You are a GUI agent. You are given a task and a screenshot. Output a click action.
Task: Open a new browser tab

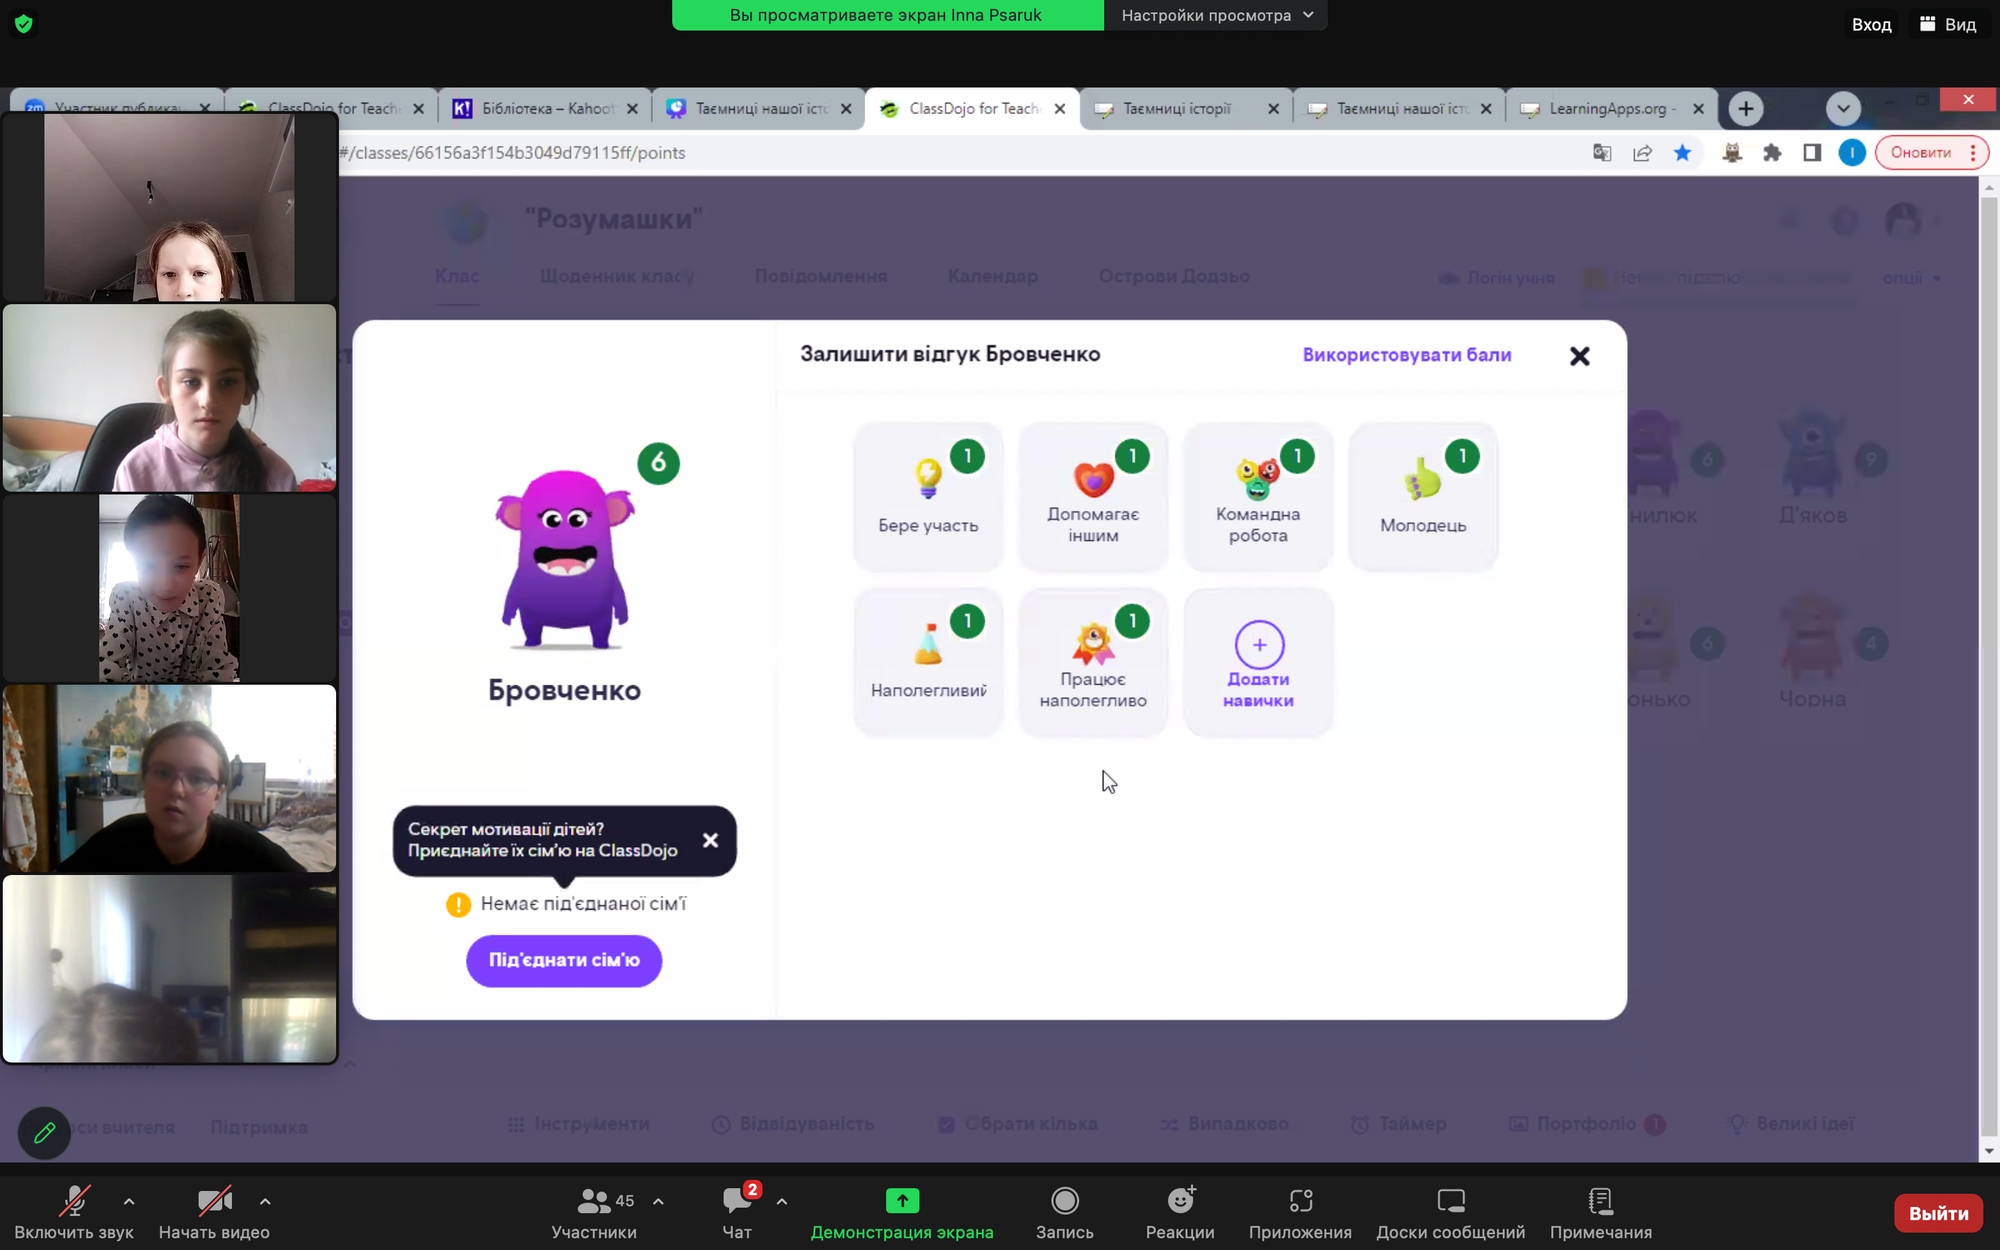click(1746, 108)
